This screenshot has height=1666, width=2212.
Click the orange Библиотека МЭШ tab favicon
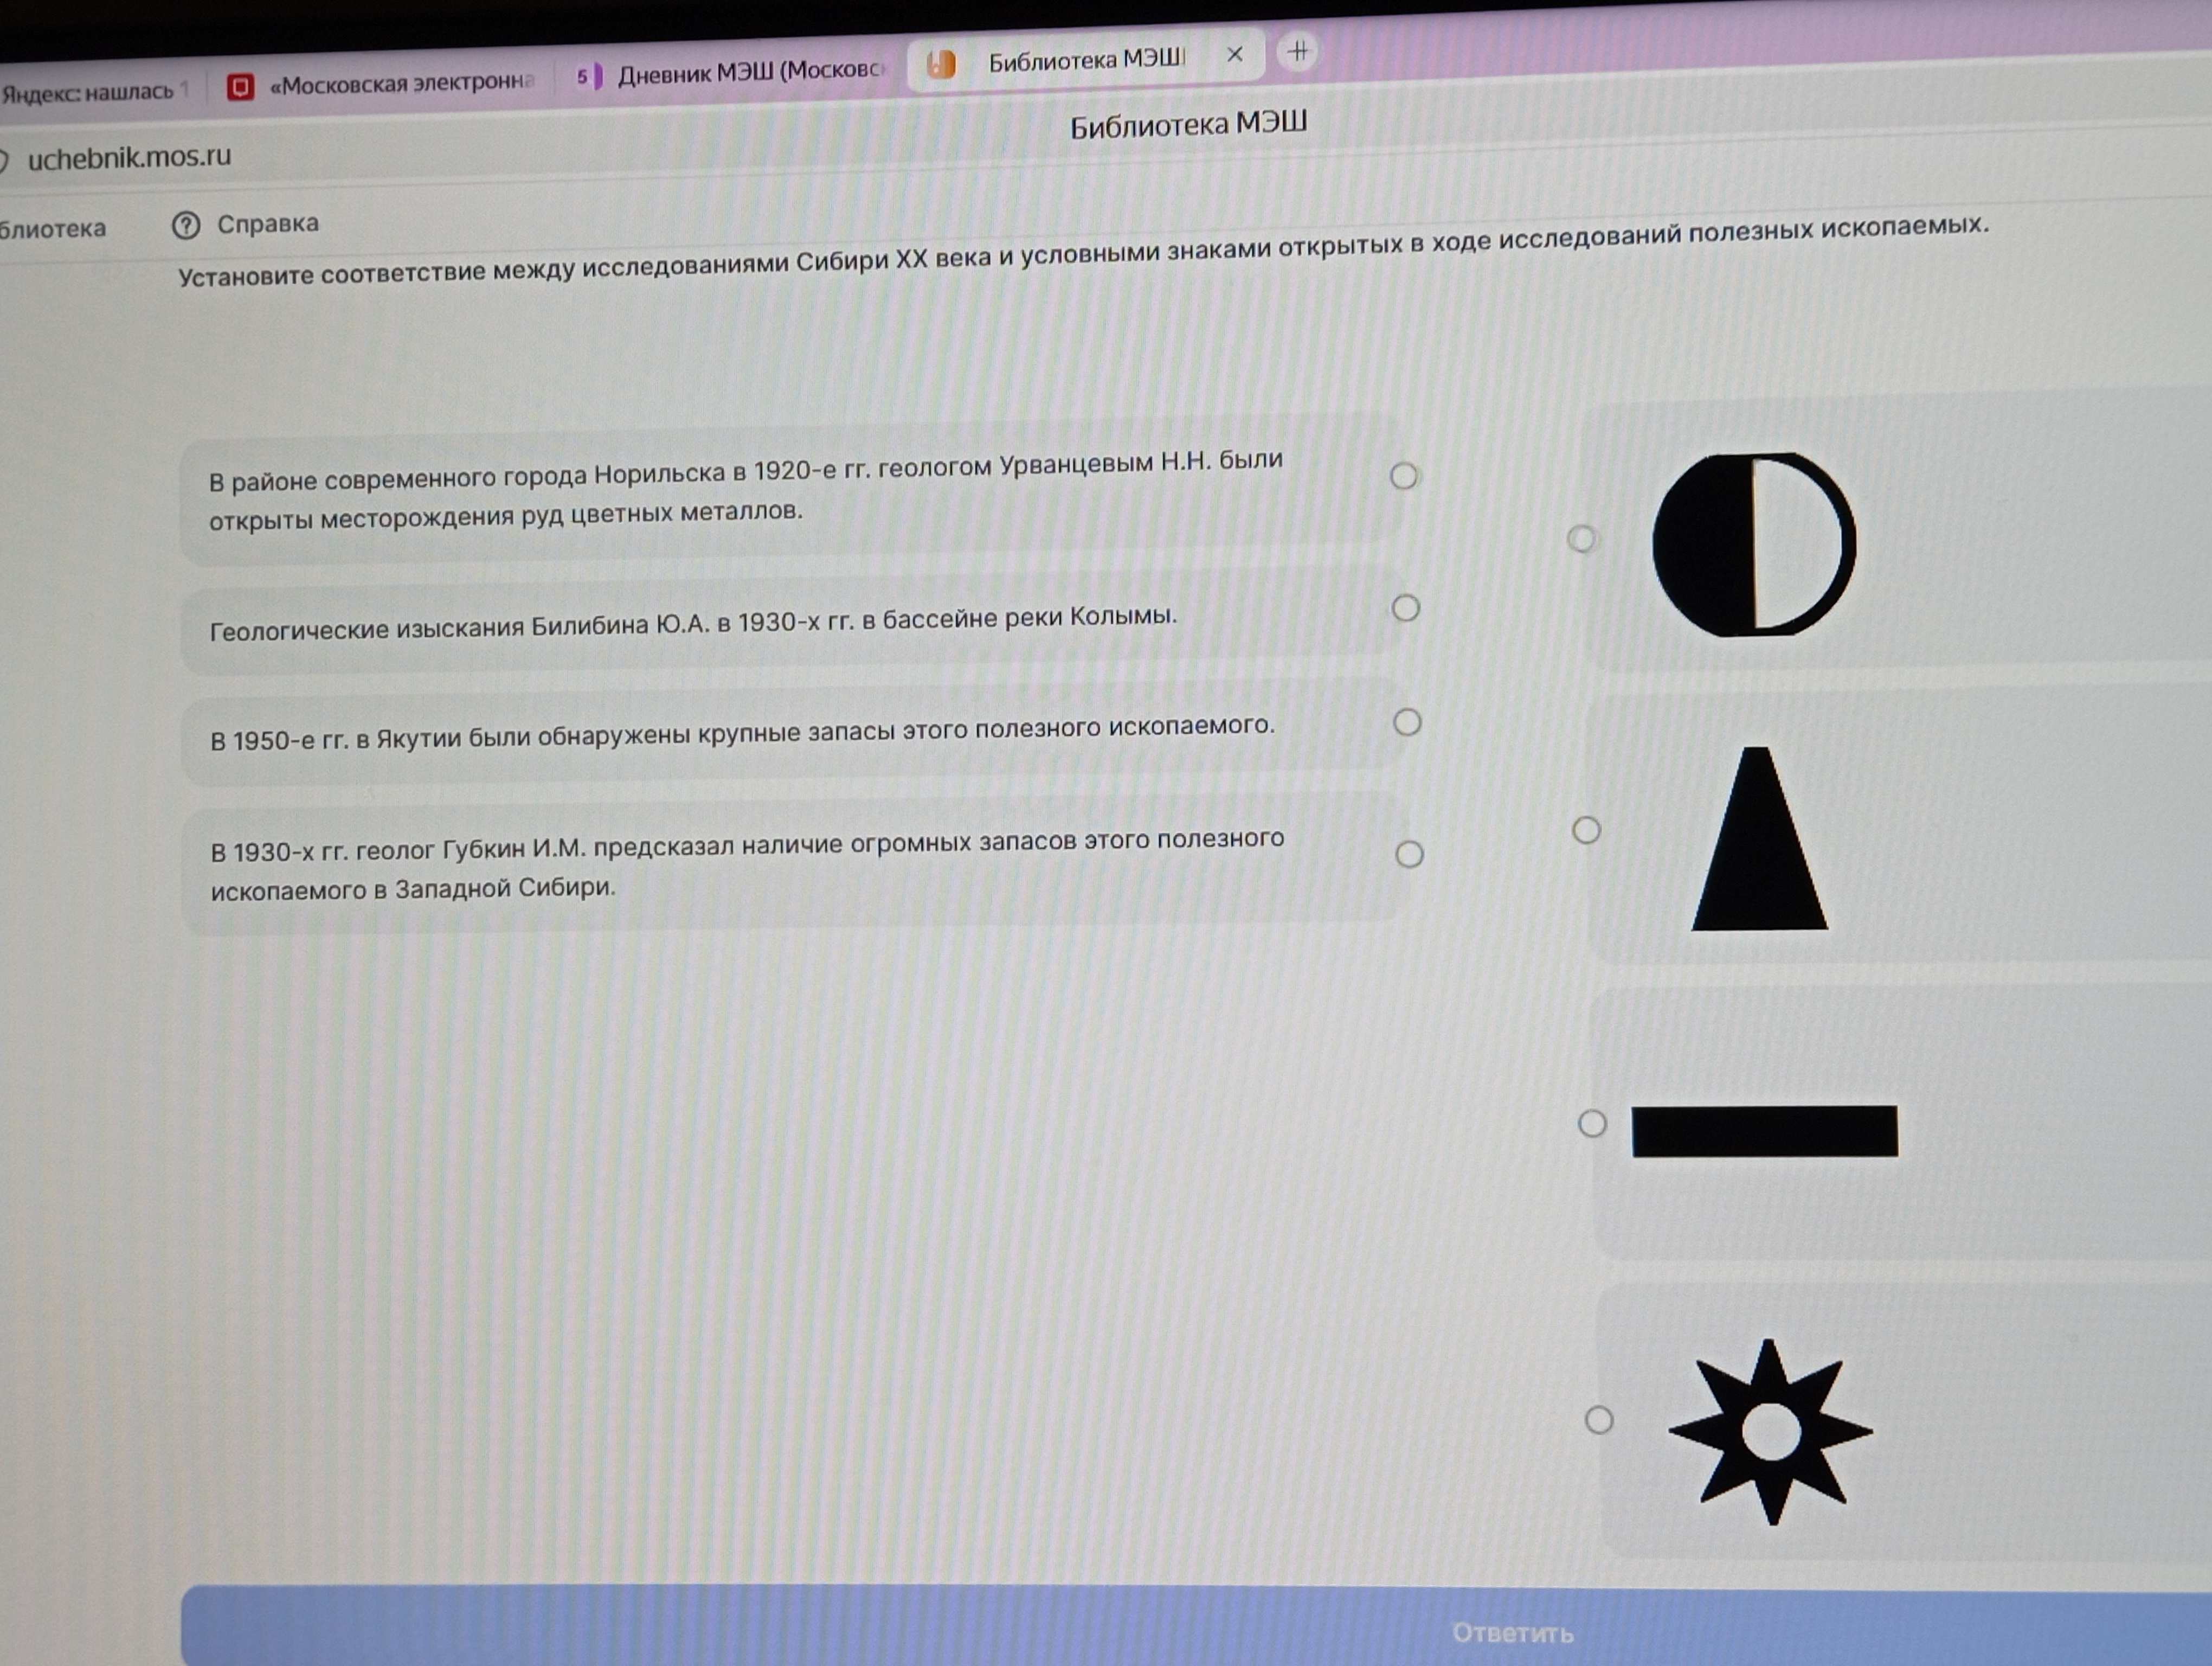[941, 64]
